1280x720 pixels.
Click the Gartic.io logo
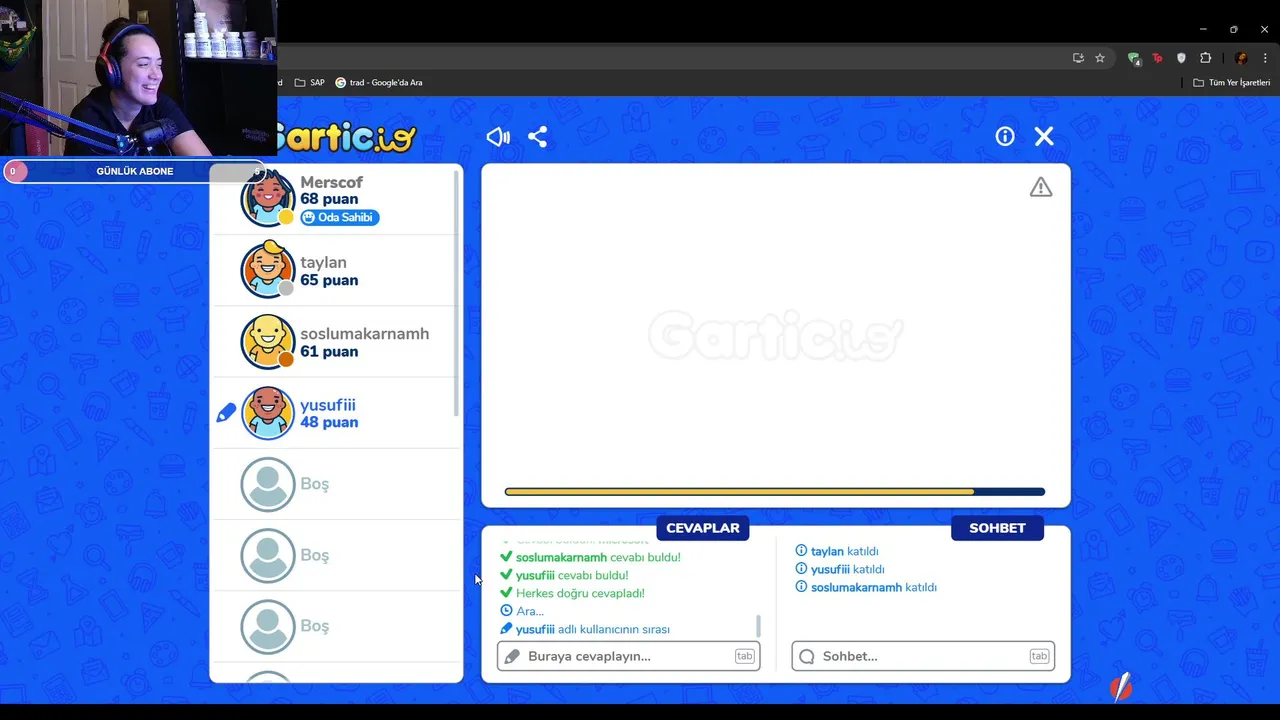point(347,137)
